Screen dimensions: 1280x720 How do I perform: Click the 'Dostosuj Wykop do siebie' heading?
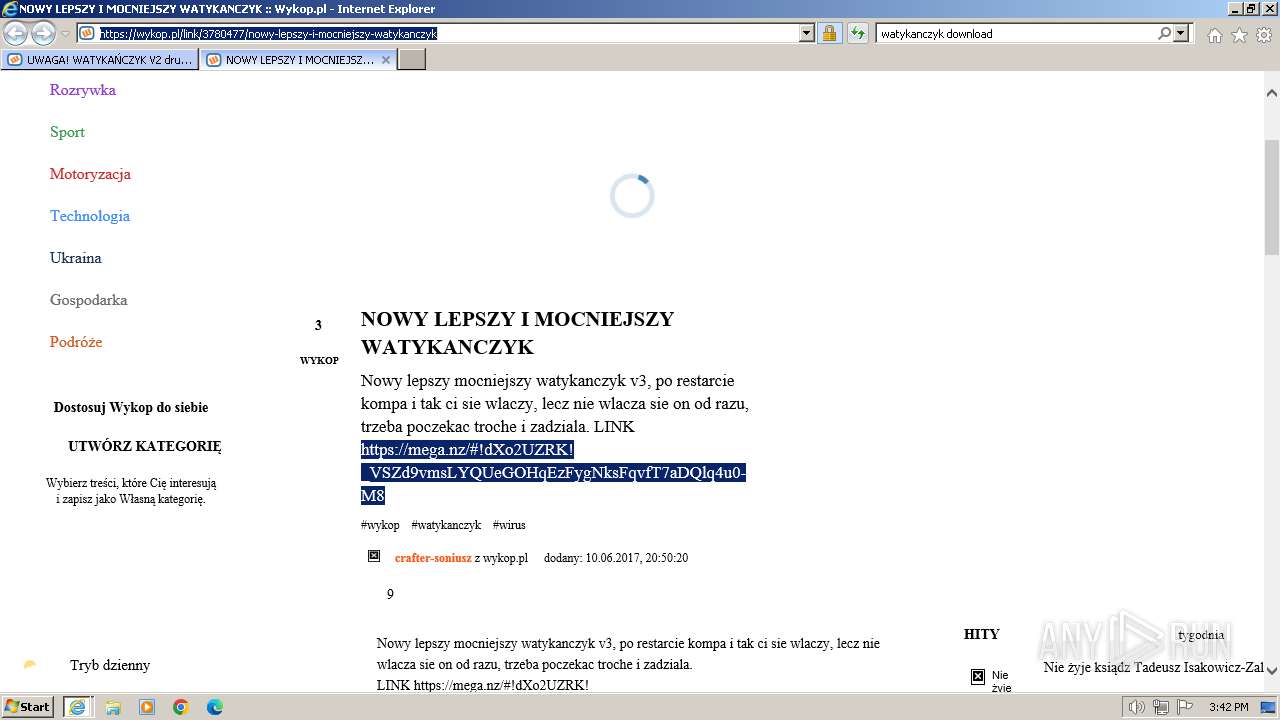[x=131, y=408]
